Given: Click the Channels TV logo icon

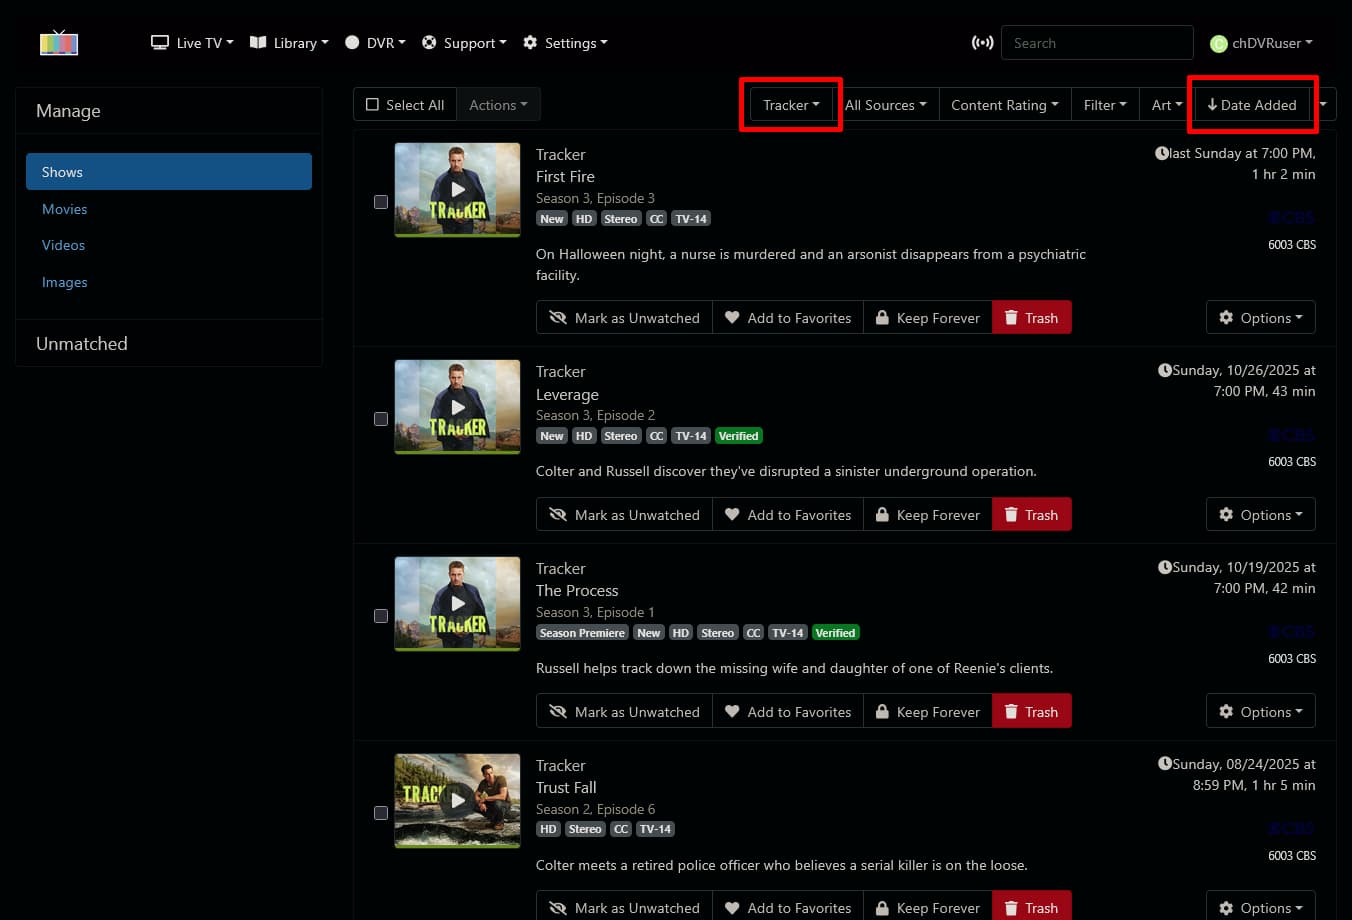Looking at the screenshot, I should [x=59, y=43].
